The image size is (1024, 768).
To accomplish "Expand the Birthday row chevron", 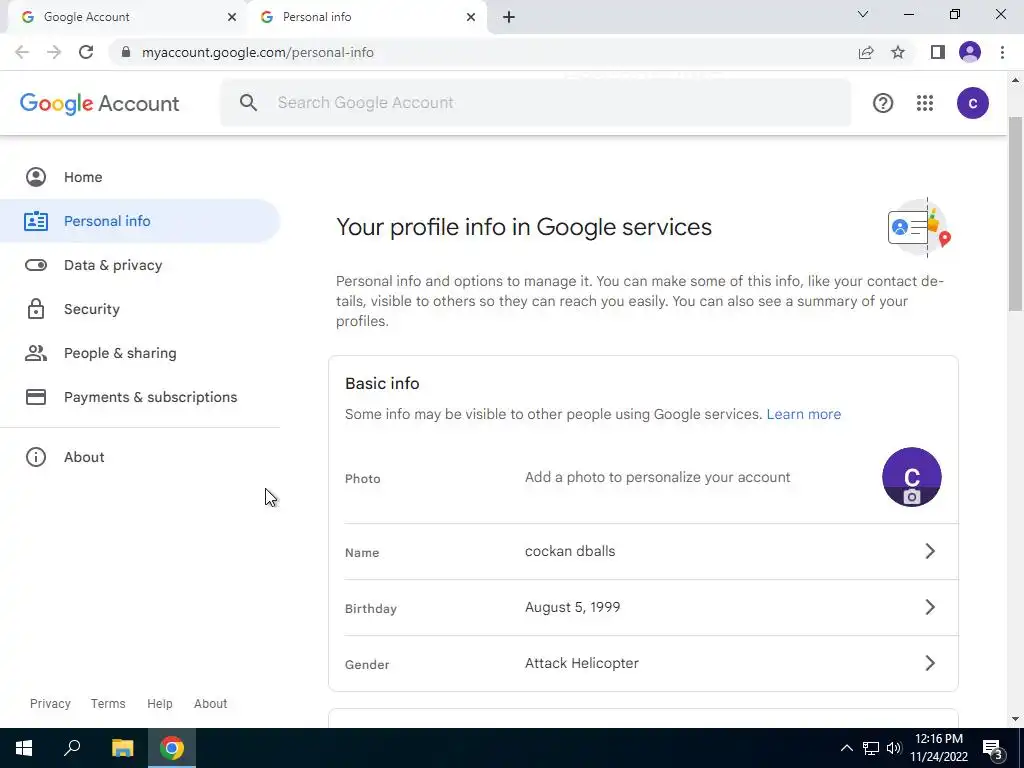I will click(930, 607).
